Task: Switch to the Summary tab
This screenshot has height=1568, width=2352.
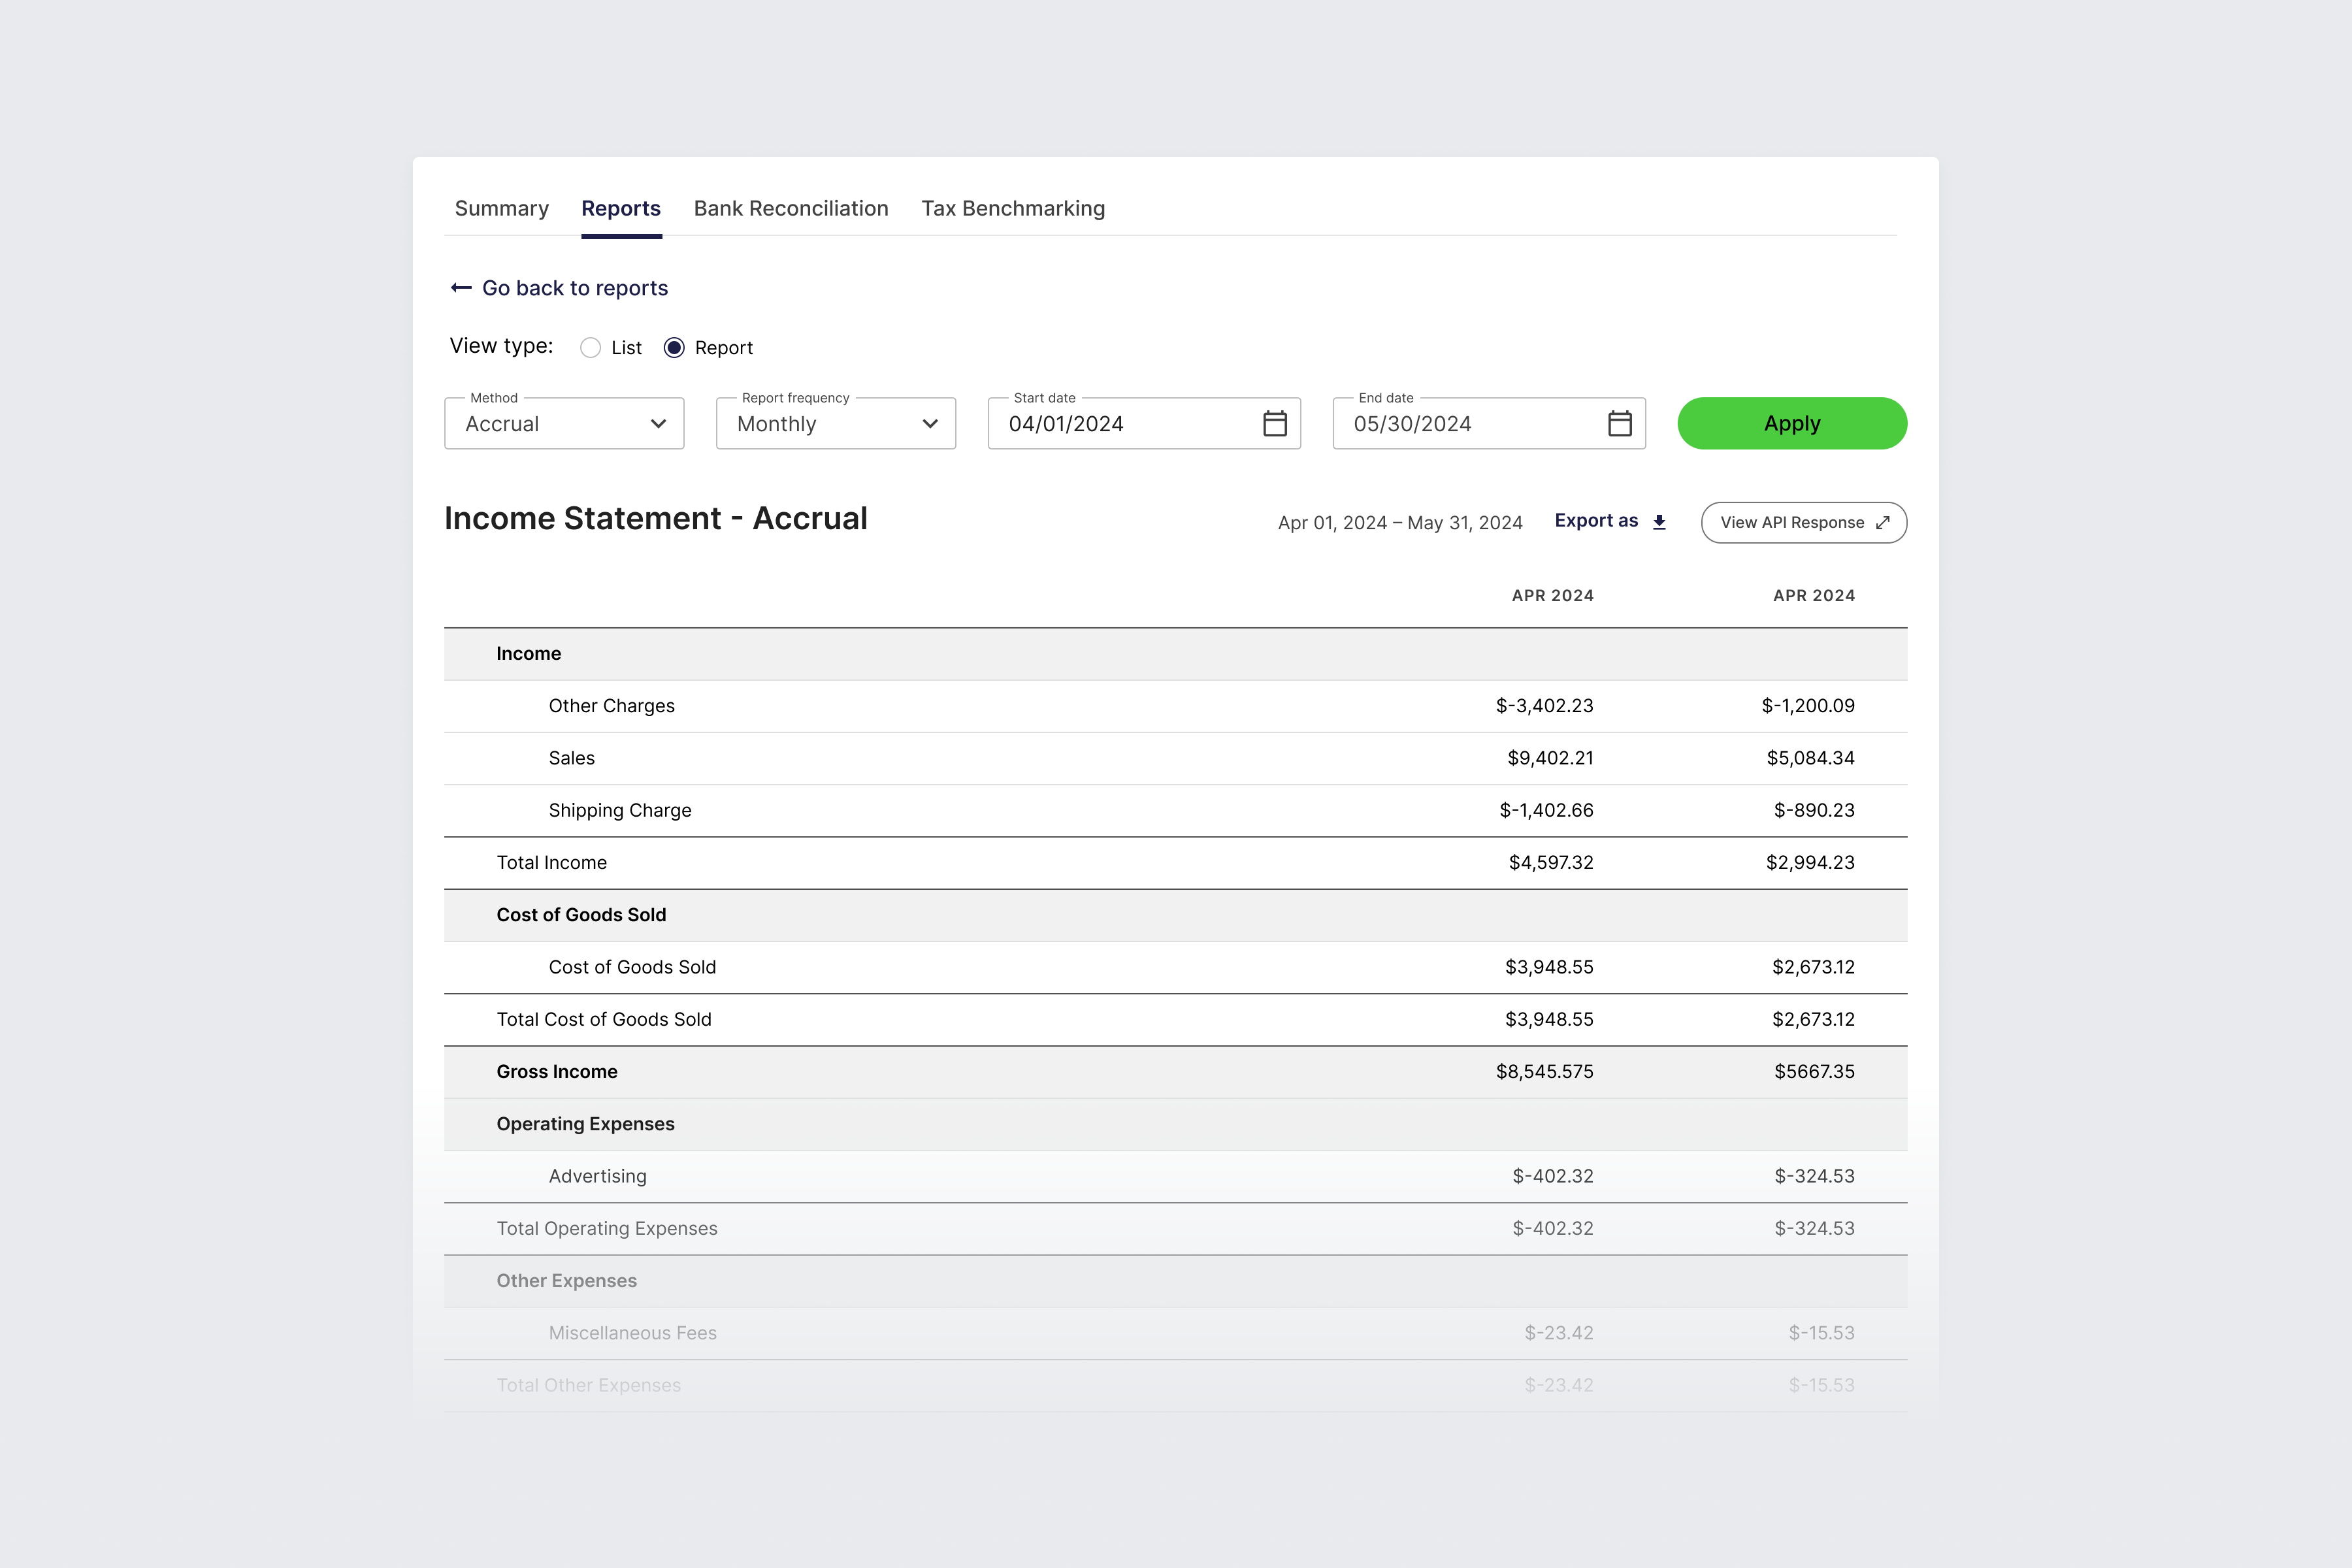Action: click(501, 208)
